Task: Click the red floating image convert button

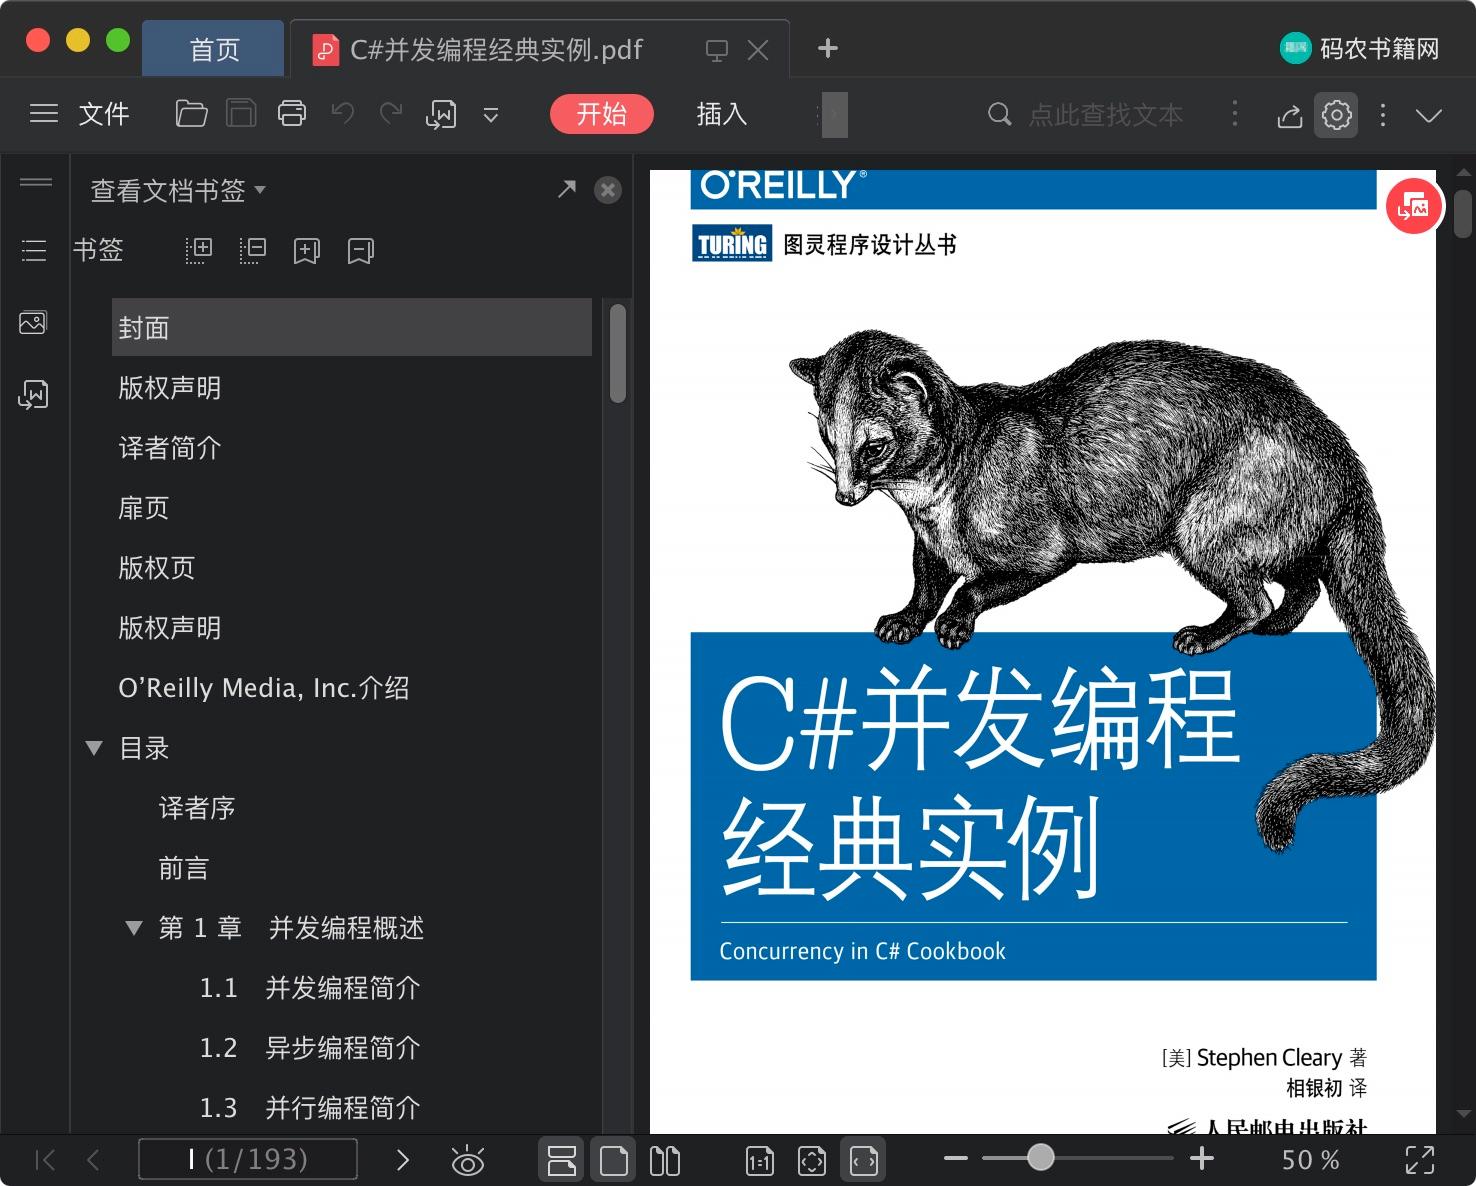Action: pos(1414,206)
